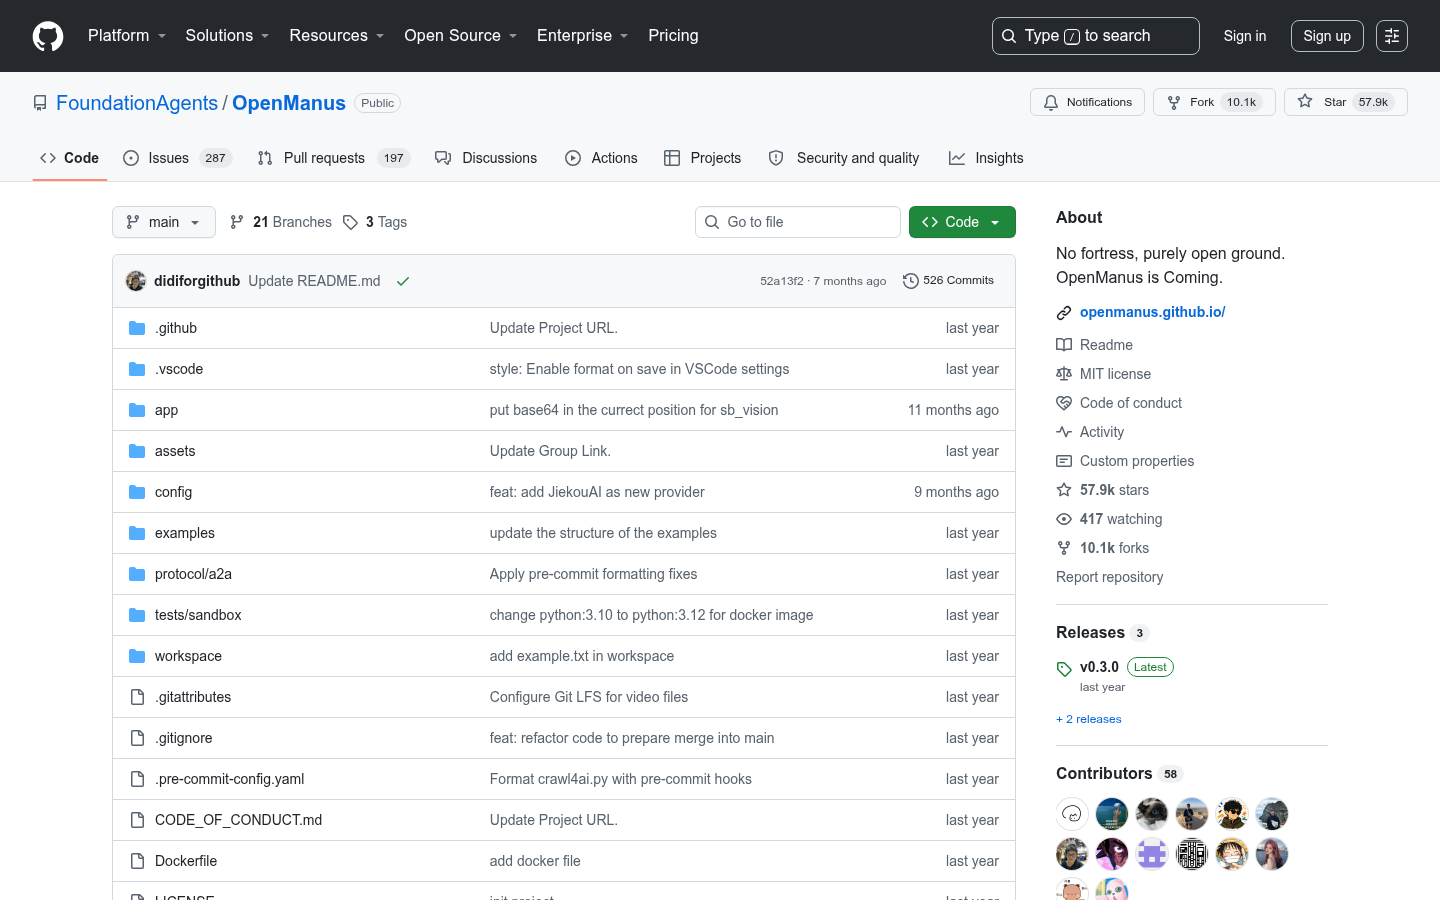Click the v0.3.0 release tag icon
This screenshot has height=900, width=1440.
(1064, 669)
